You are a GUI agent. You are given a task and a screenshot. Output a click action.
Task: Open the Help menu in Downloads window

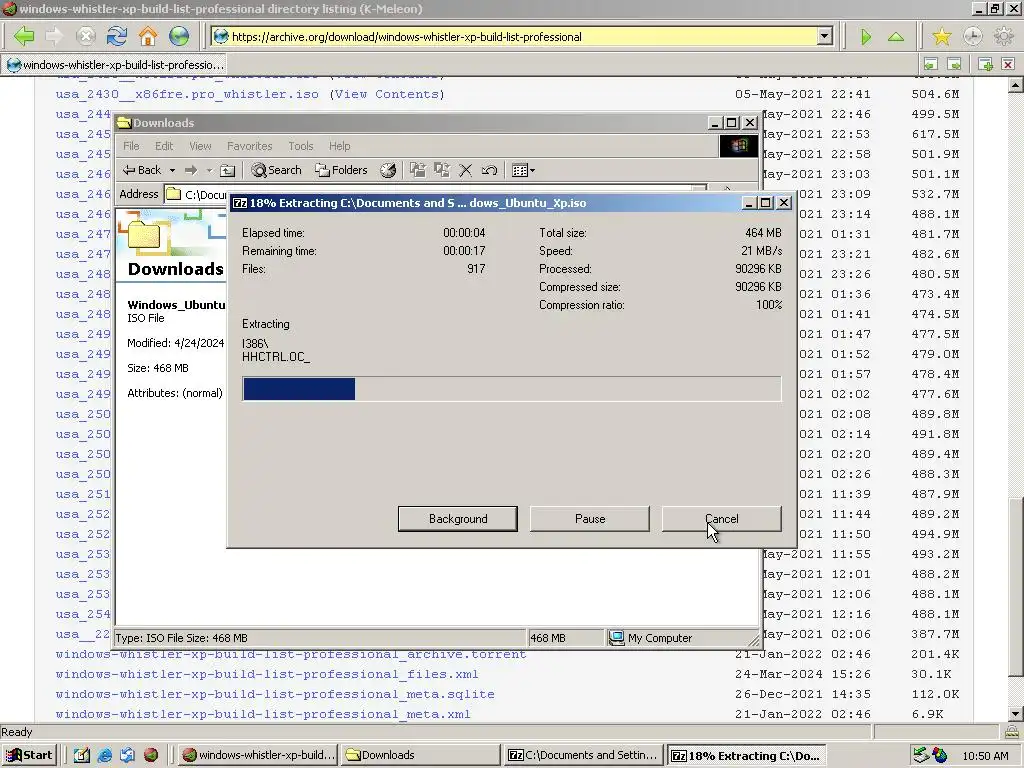pos(340,146)
